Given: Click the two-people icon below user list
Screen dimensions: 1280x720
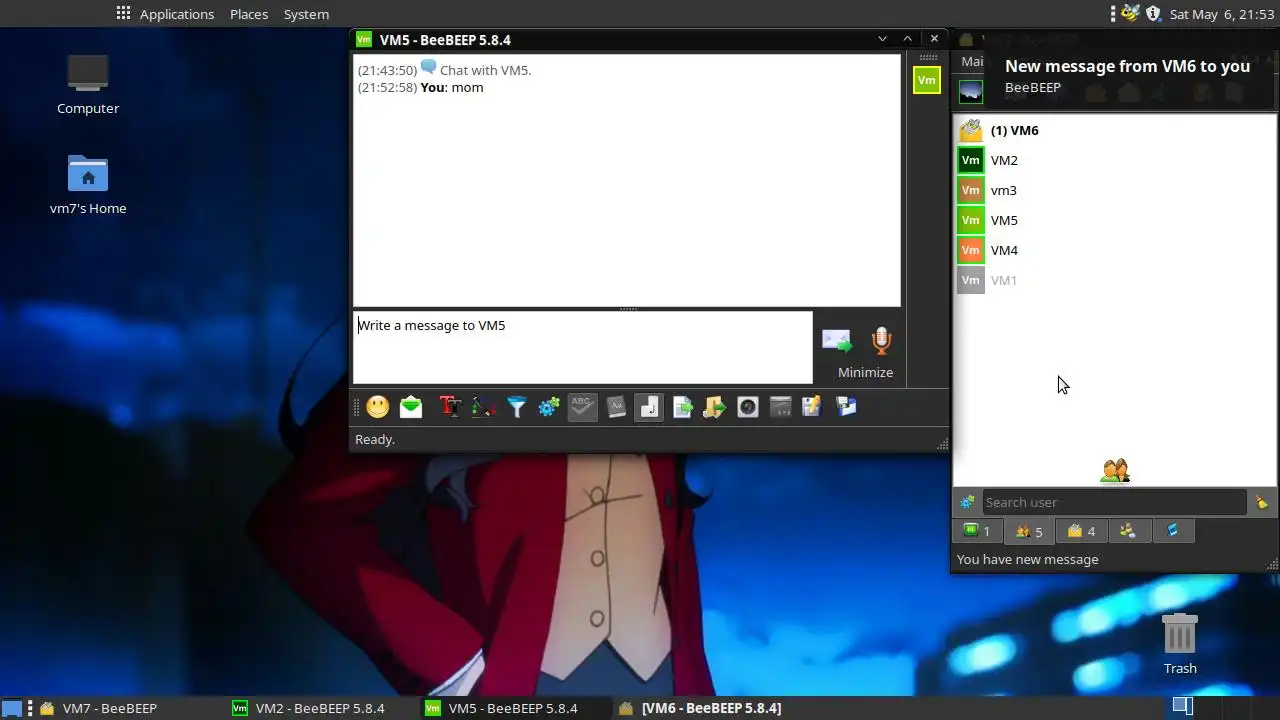Looking at the screenshot, I should pyautogui.click(x=1115, y=470).
